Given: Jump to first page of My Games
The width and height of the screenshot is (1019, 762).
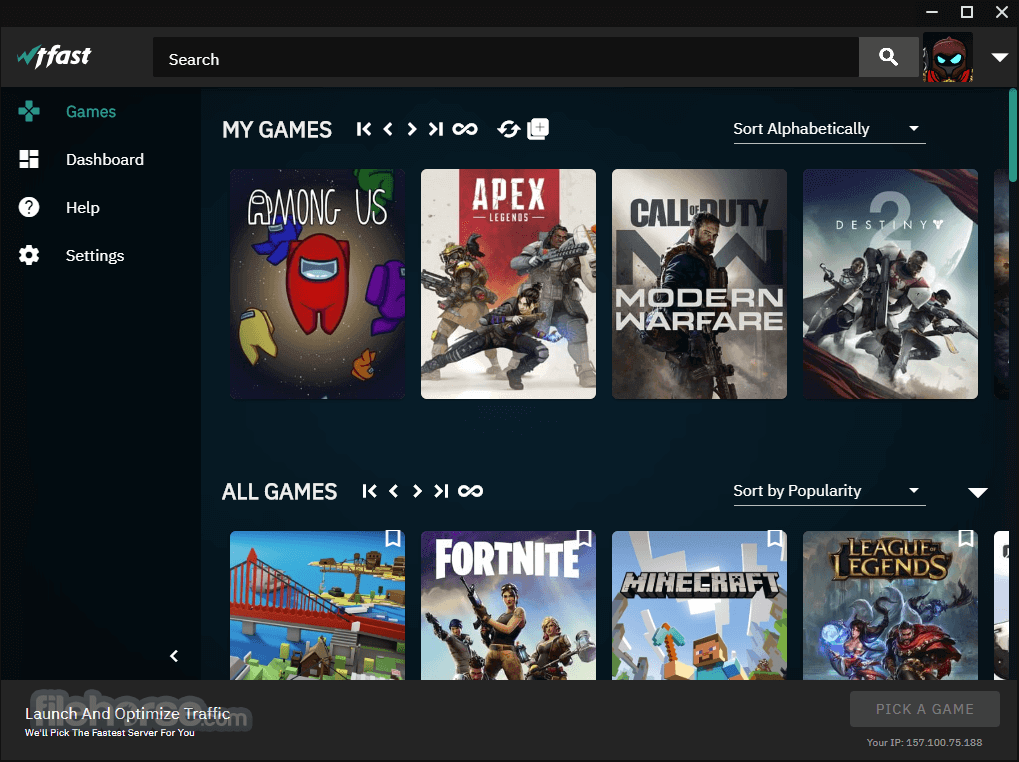Looking at the screenshot, I should click(364, 129).
